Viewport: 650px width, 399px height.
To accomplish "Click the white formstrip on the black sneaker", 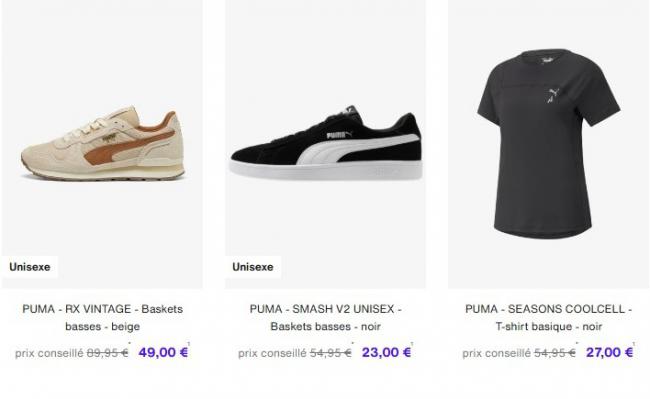I will [352, 149].
